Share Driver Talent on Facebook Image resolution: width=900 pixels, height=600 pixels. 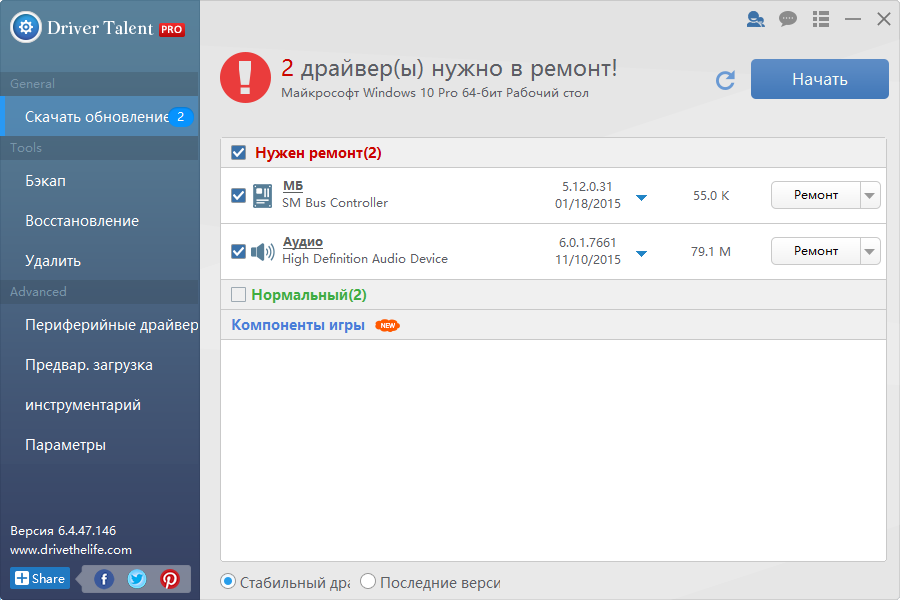(x=103, y=578)
